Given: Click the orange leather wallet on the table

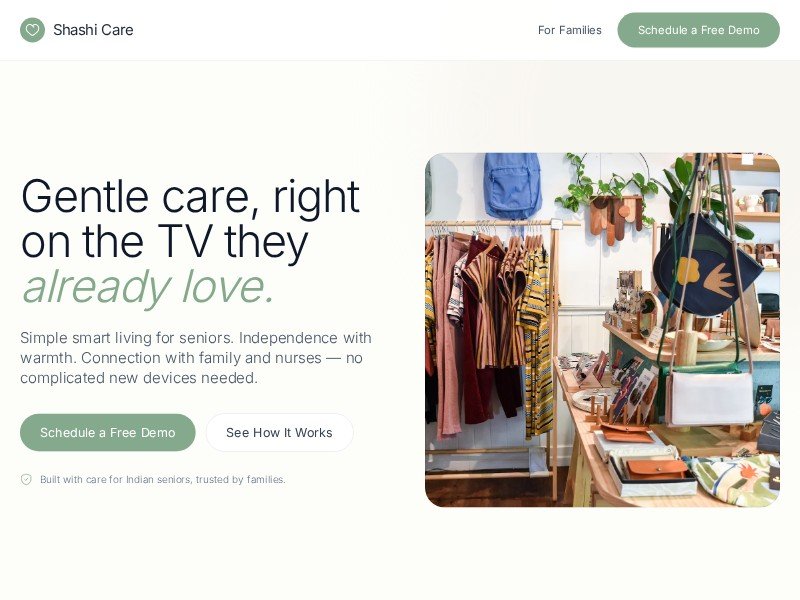Looking at the screenshot, I should pos(656,470).
